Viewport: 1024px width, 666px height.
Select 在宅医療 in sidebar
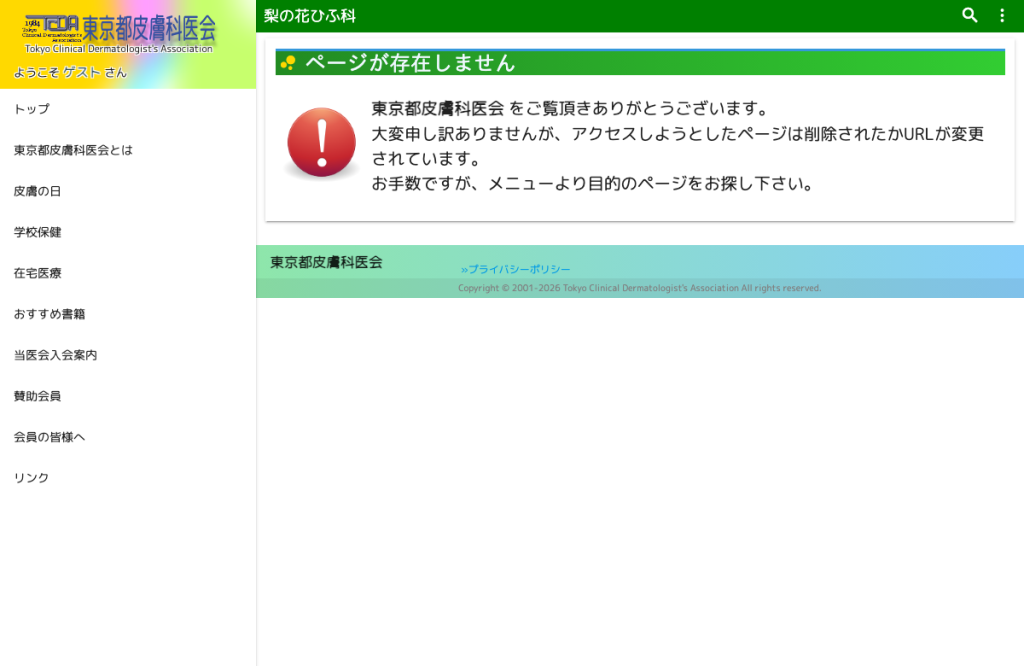128,273
